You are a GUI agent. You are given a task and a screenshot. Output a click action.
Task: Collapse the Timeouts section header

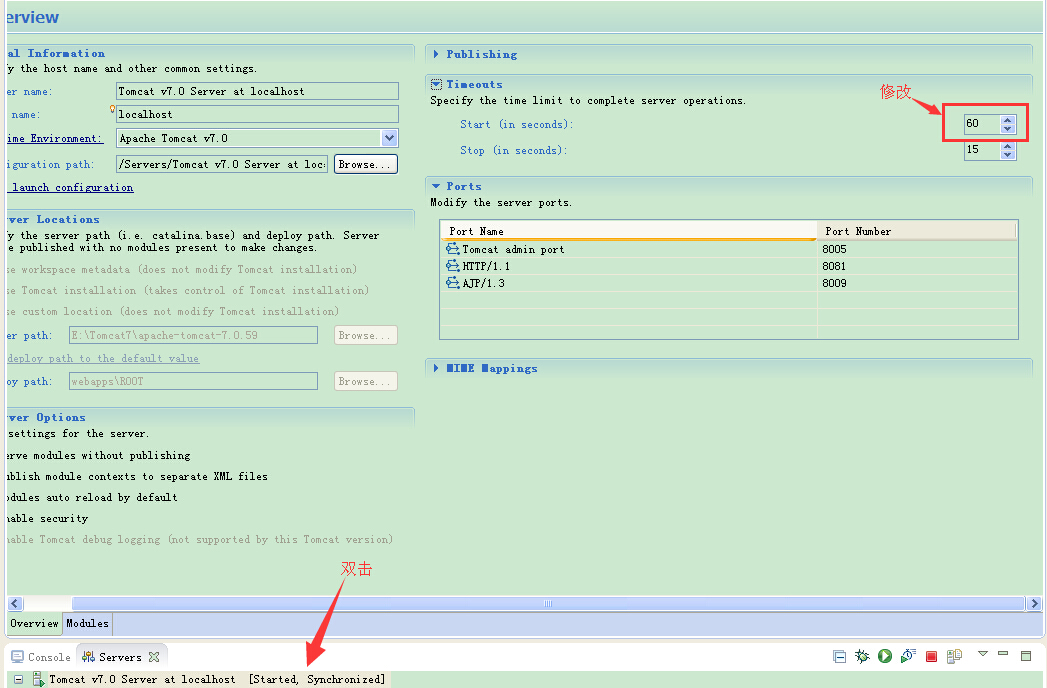pos(474,84)
